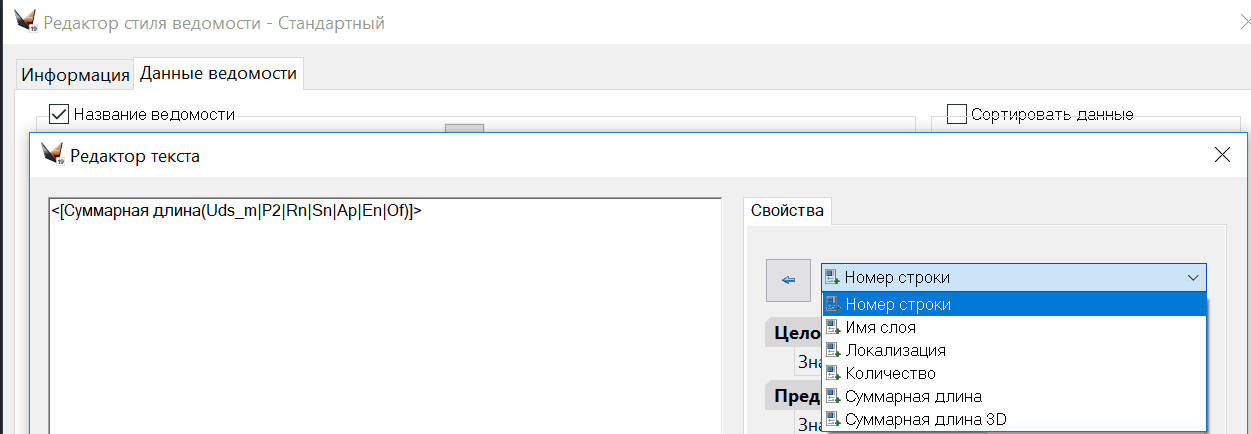The image size is (1251, 434).
Task: Click the icon beside Количество entry
Action: tap(832, 373)
